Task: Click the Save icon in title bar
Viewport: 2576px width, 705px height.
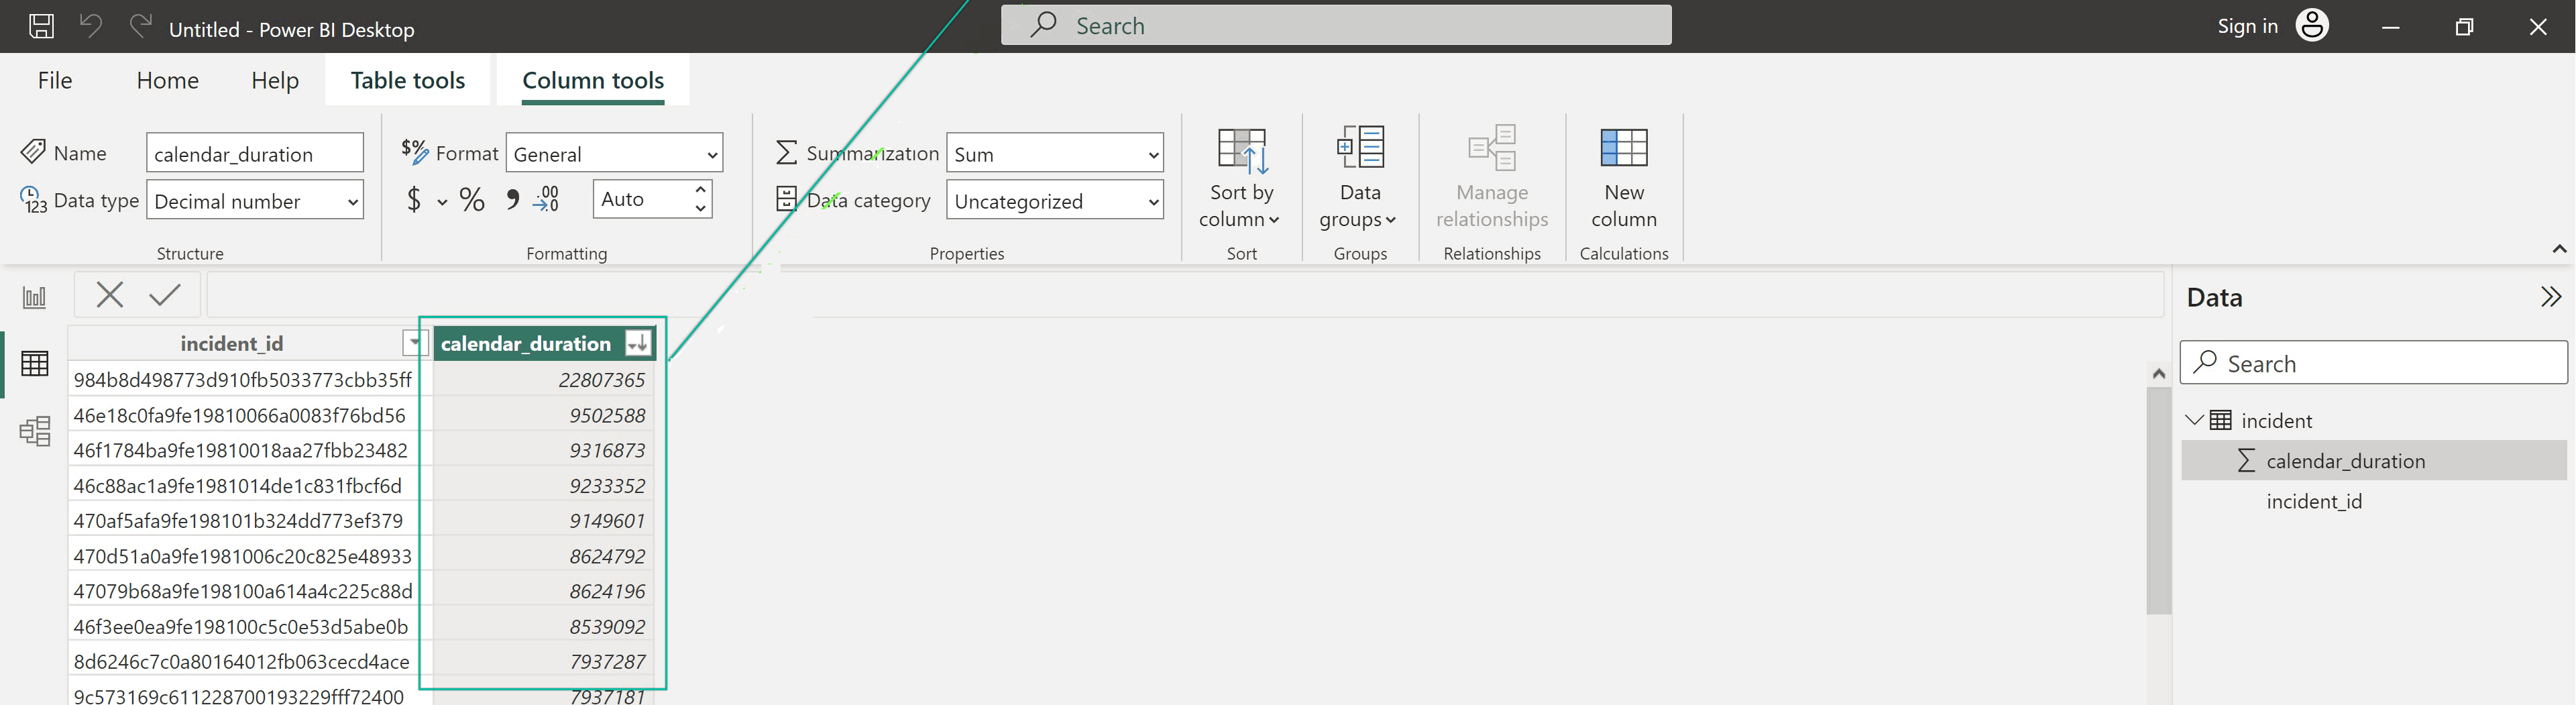Action: 41,26
